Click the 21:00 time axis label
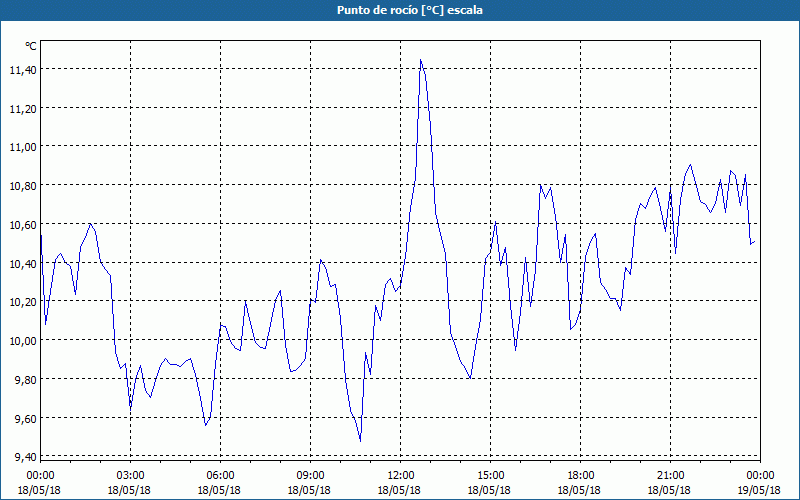Viewport: 800px width, 500px height. click(x=670, y=476)
